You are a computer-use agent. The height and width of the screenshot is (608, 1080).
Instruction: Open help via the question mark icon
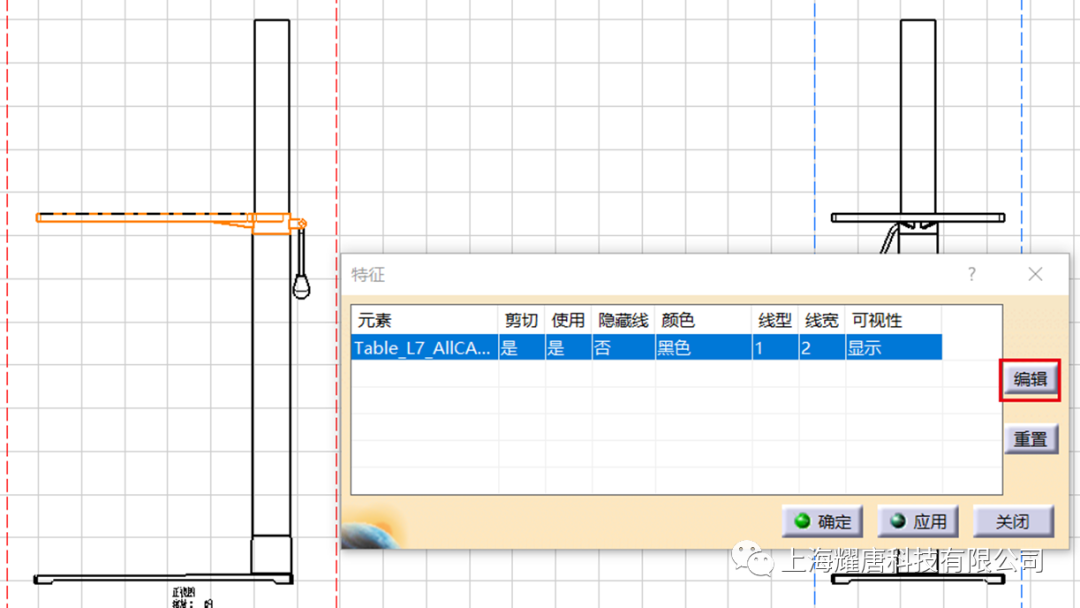point(971,274)
